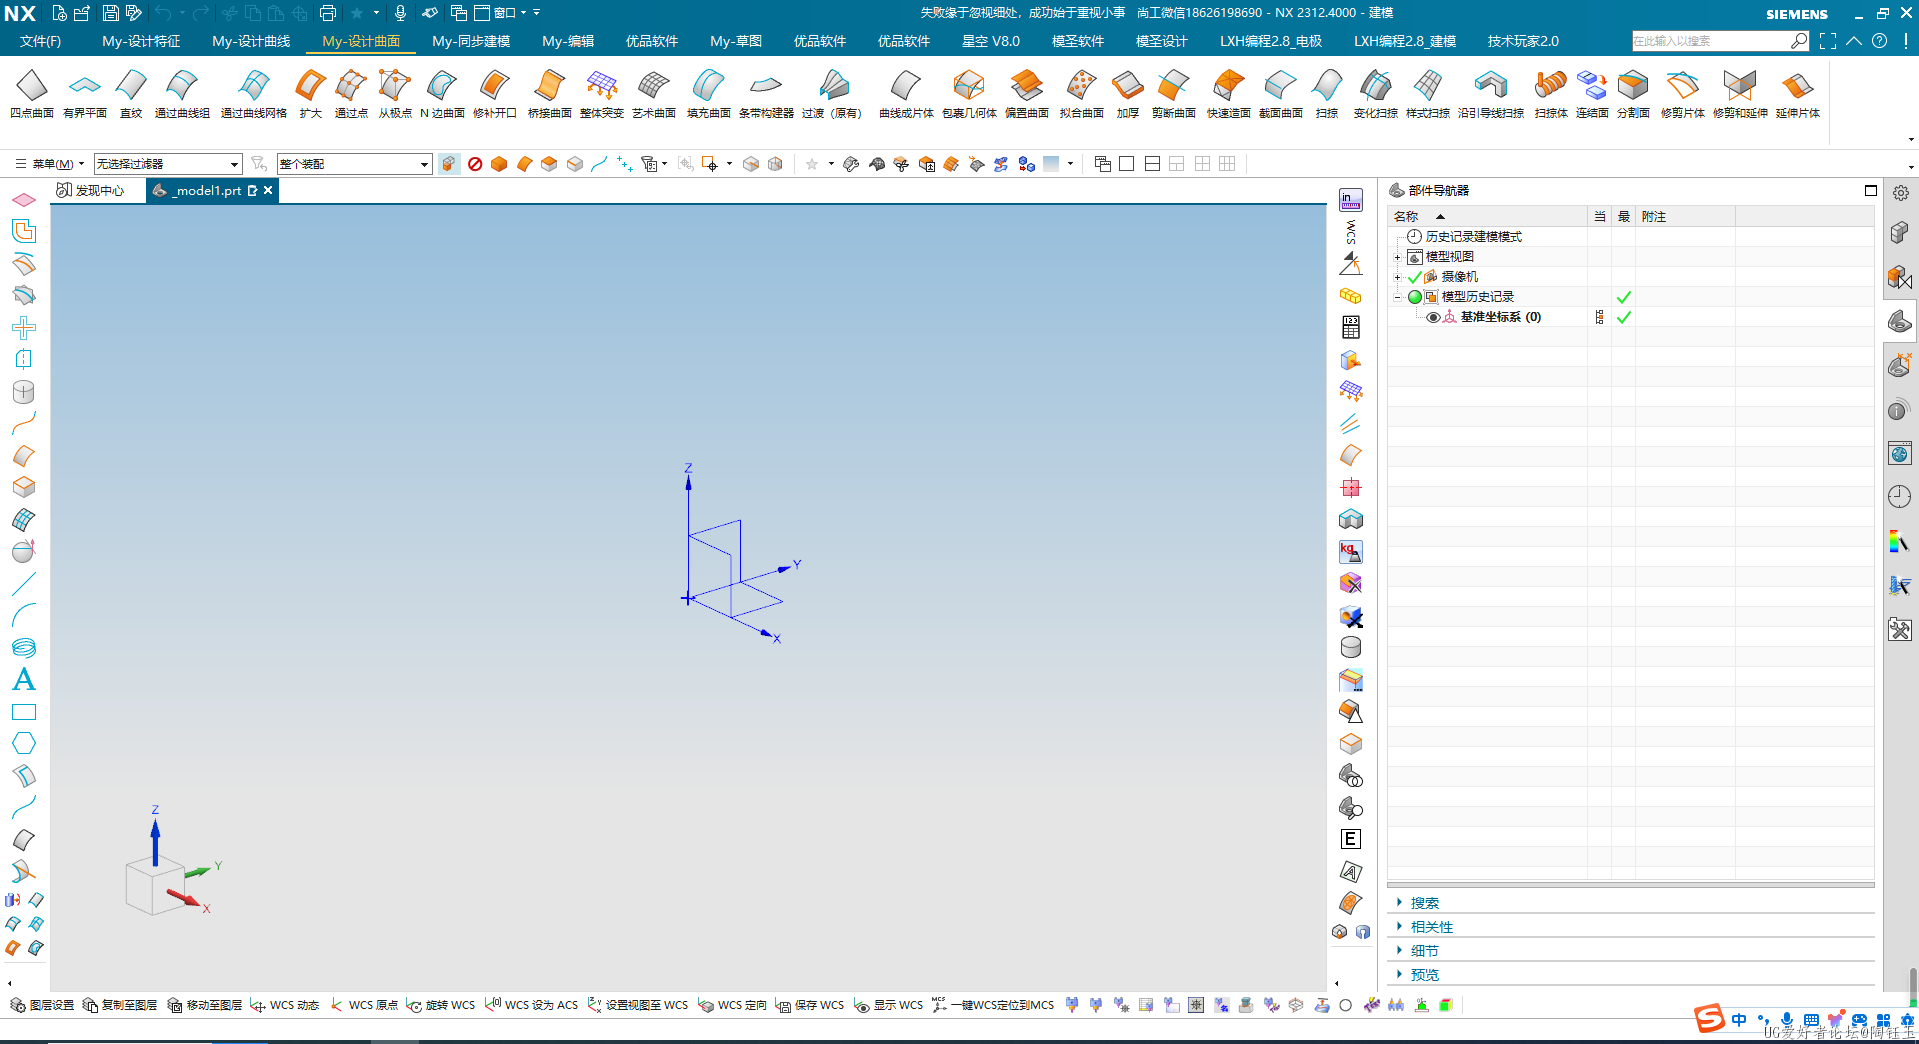Expand the 模型视图 tree node
Image resolution: width=1919 pixels, height=1044 pixels.
(1397, 257)
